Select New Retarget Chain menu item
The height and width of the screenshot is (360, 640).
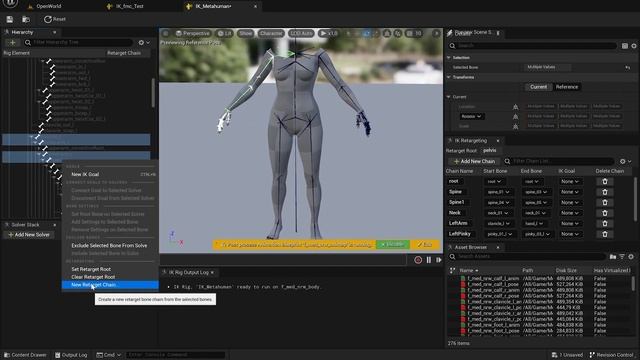click(110, 285)
